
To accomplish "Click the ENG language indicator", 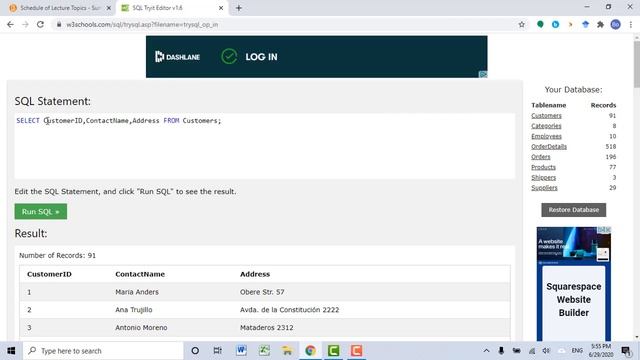I will (577, 351).
